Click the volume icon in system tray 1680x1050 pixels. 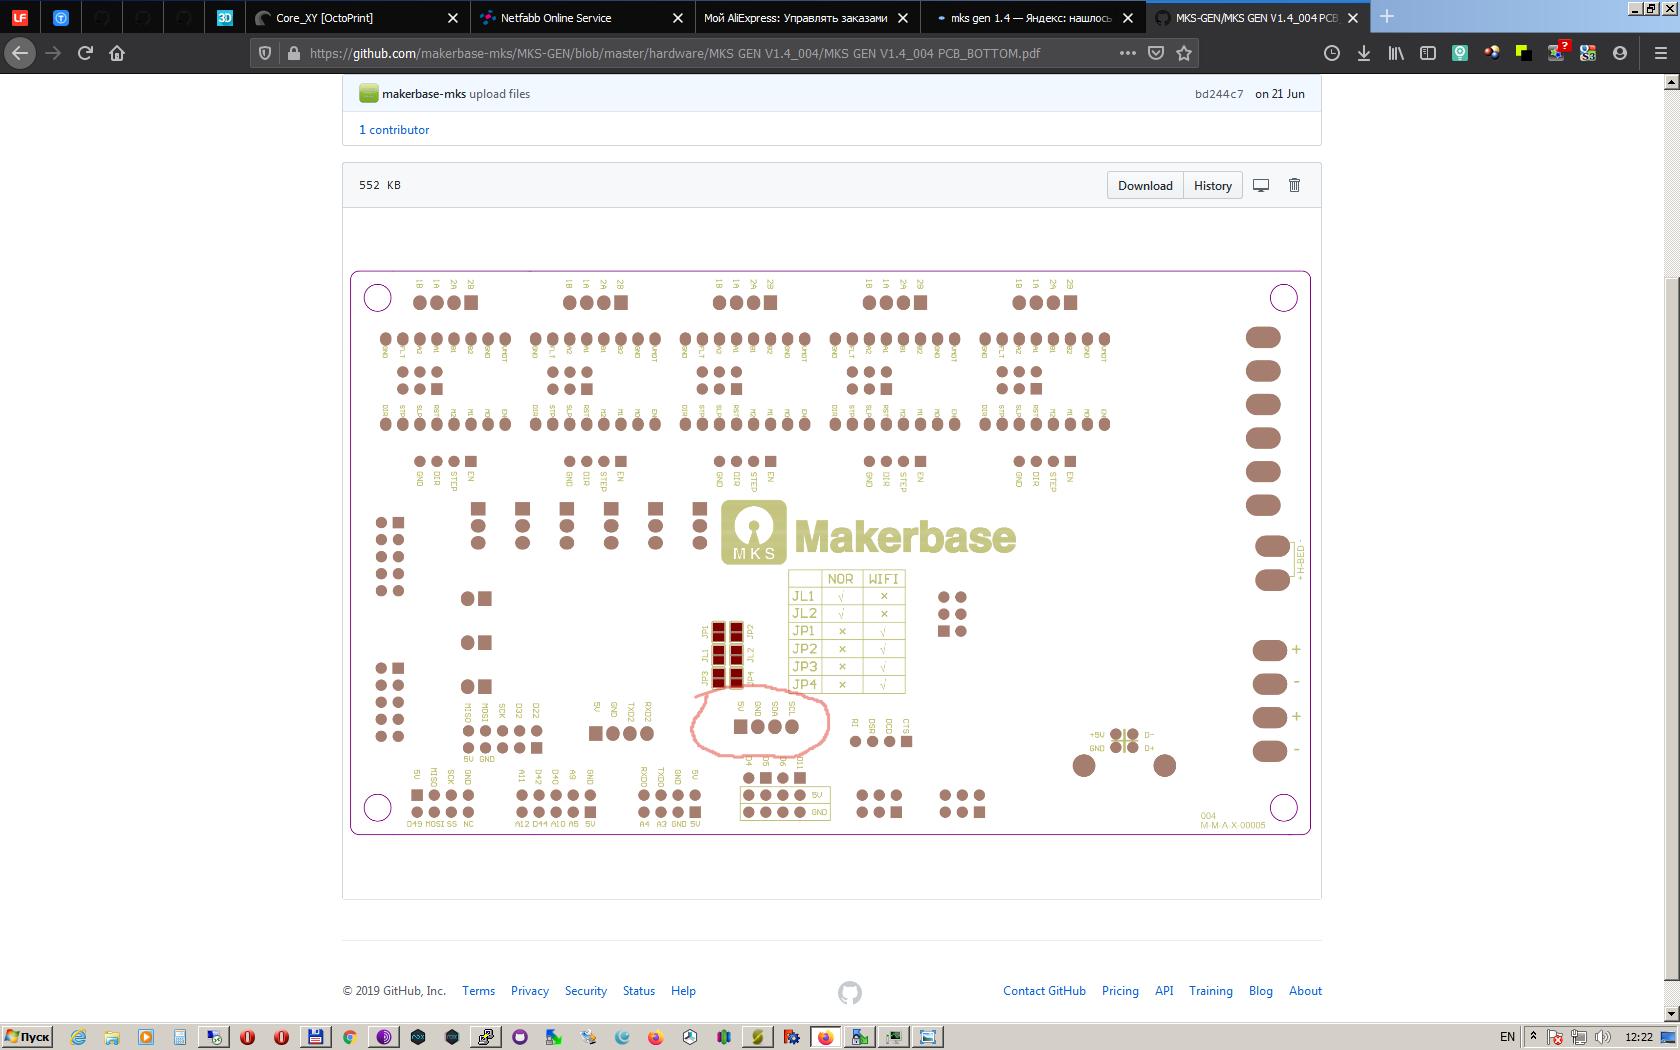(1602, 1037)
